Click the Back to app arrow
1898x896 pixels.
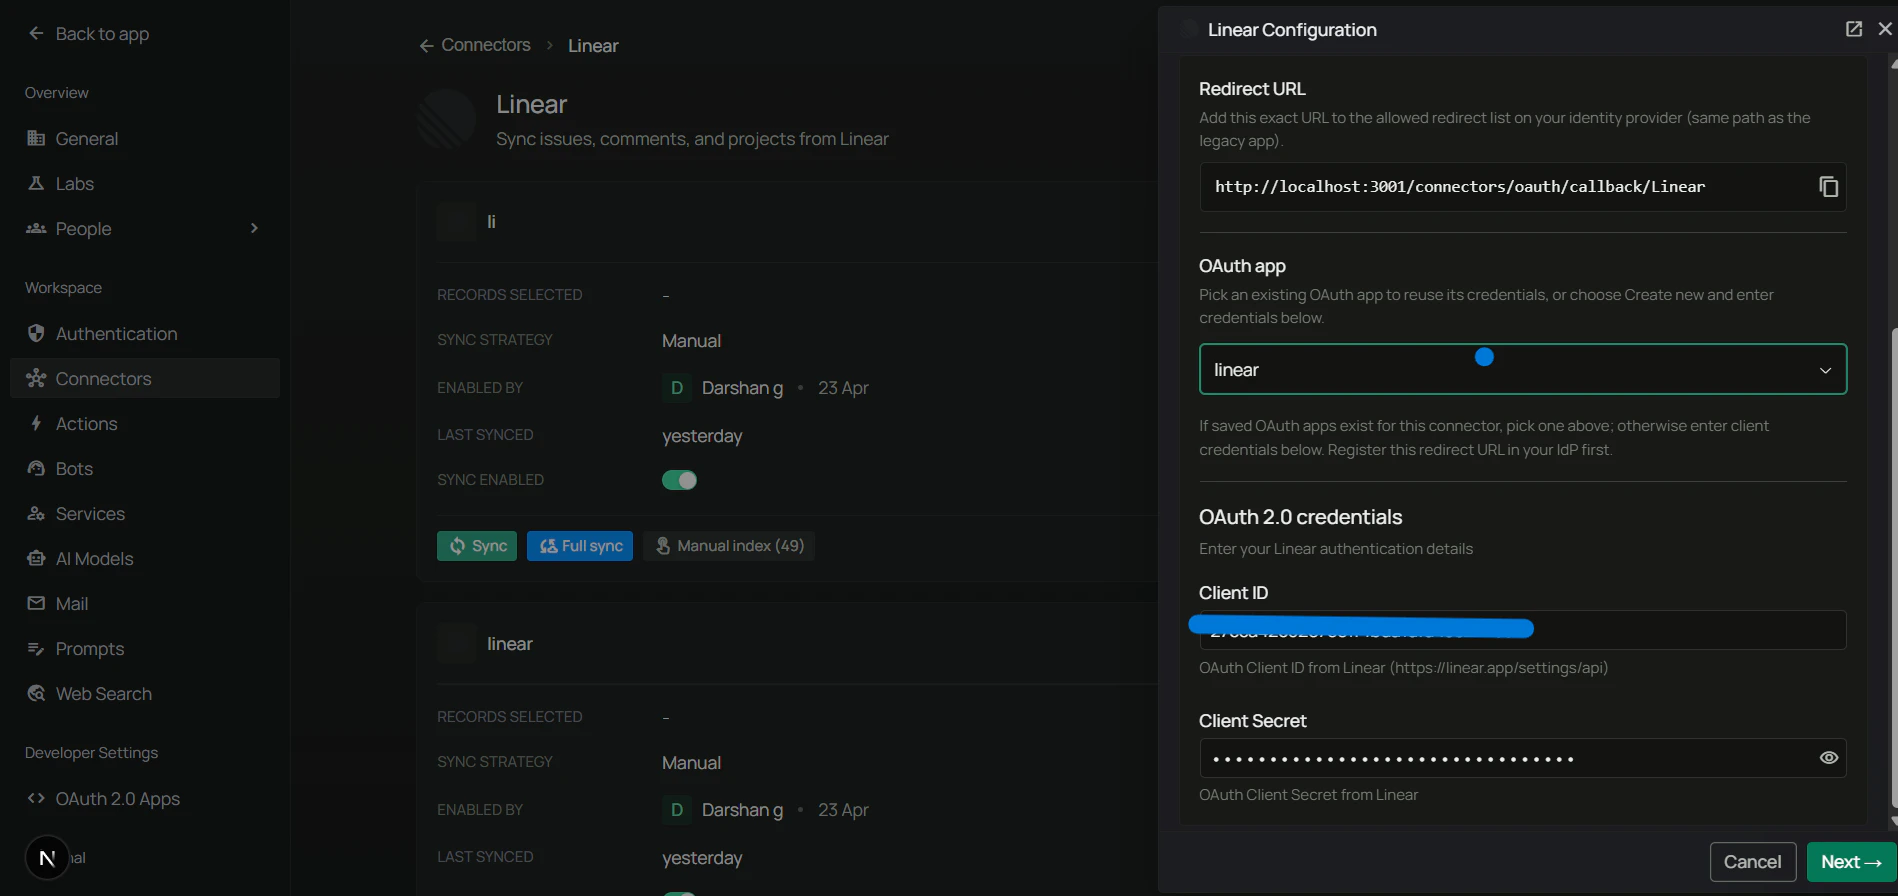36,33
